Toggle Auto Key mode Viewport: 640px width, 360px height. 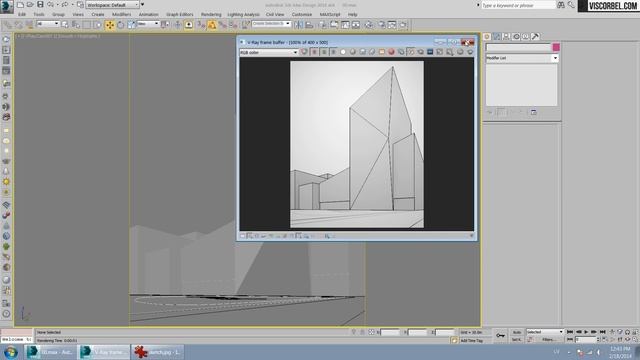tap(517, 332)
